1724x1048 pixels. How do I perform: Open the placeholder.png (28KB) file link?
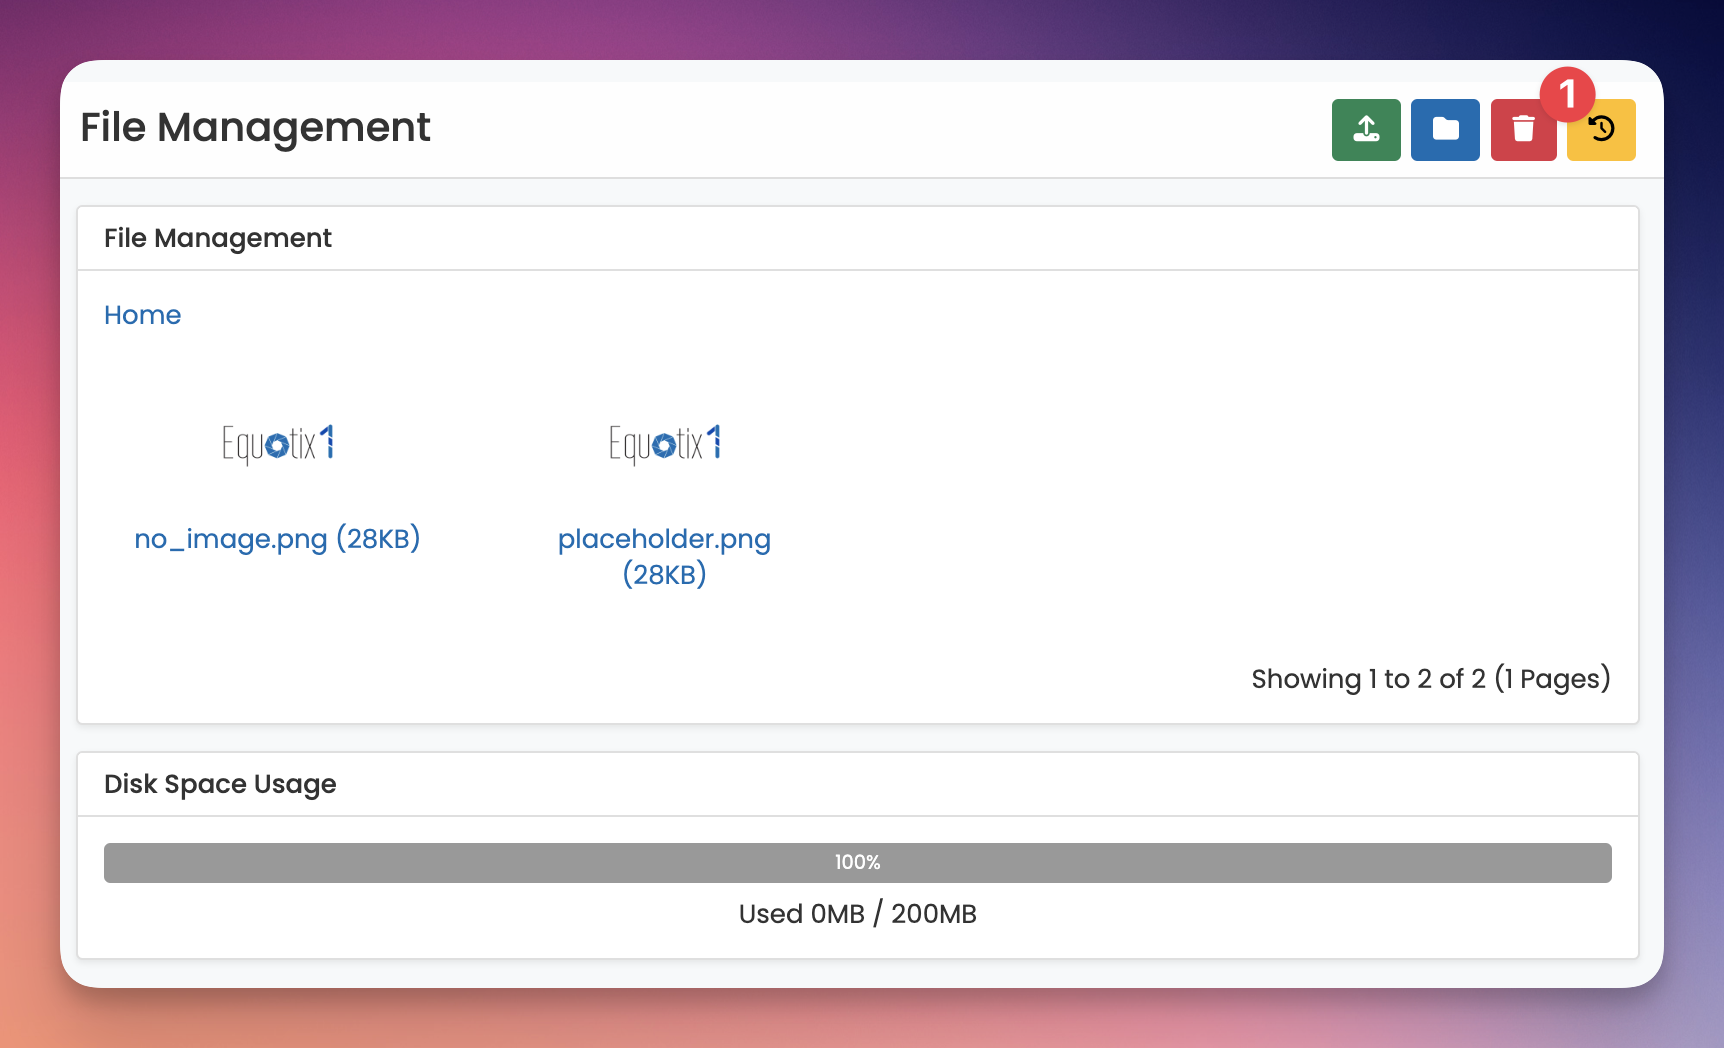click(x=665, y=556)
